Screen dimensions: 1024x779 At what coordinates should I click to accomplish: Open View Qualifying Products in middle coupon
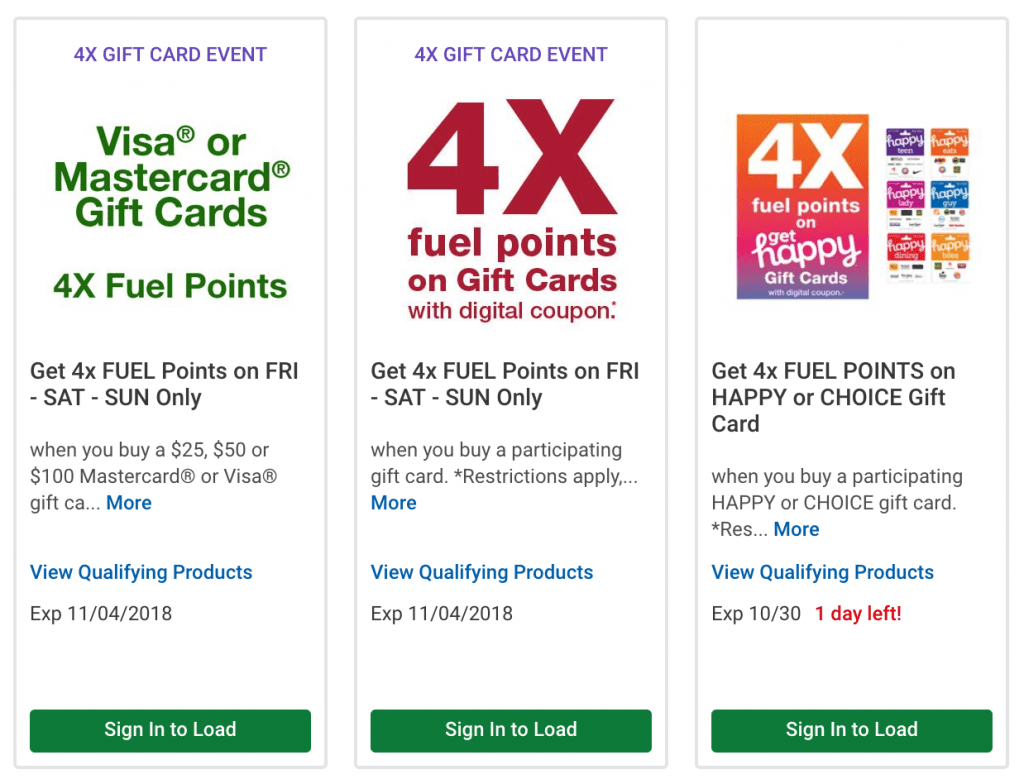click(x=482, y=572)
